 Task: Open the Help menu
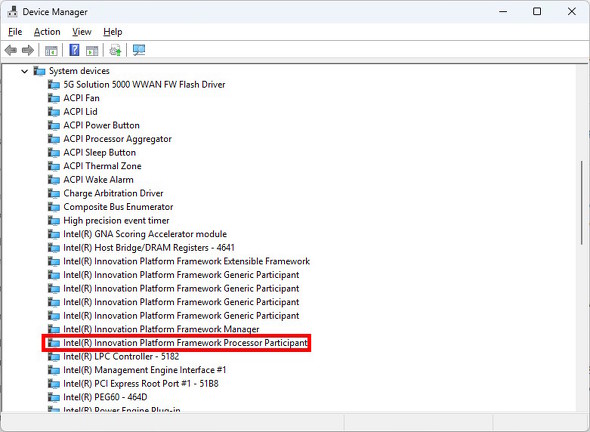(x=113, y=32)
